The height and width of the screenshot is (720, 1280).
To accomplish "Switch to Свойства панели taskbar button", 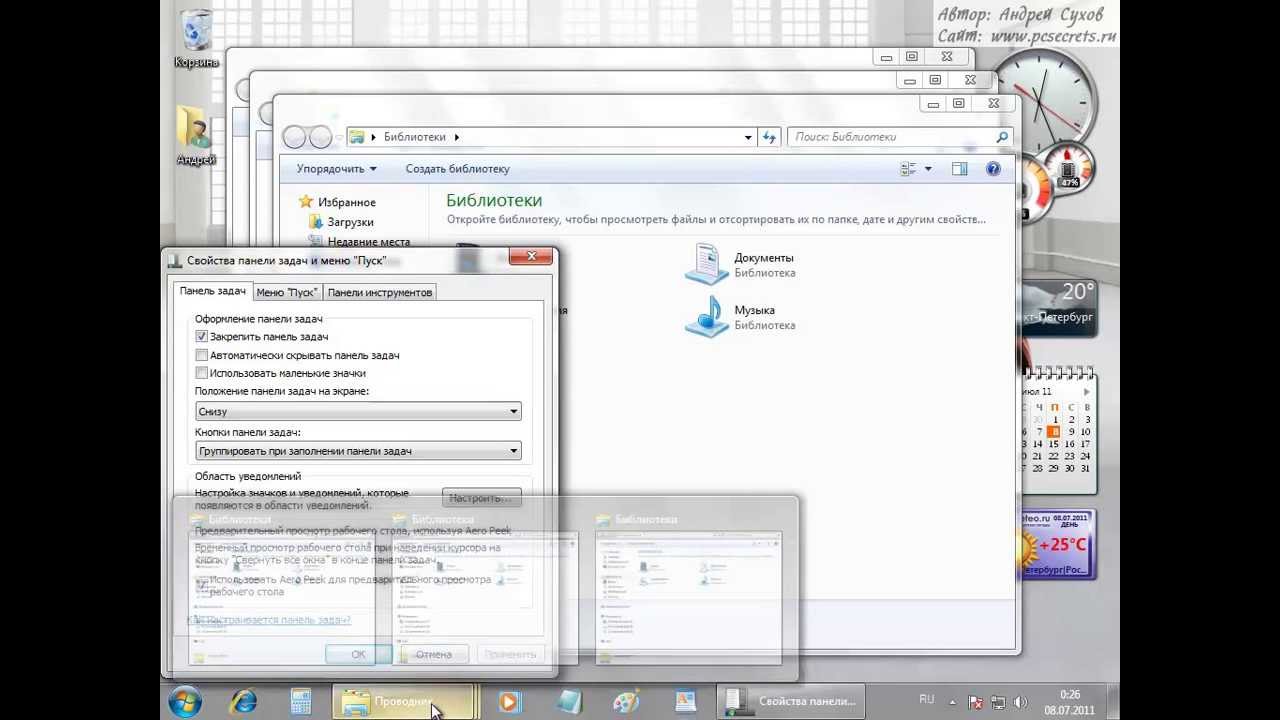I will click(792, 702).
